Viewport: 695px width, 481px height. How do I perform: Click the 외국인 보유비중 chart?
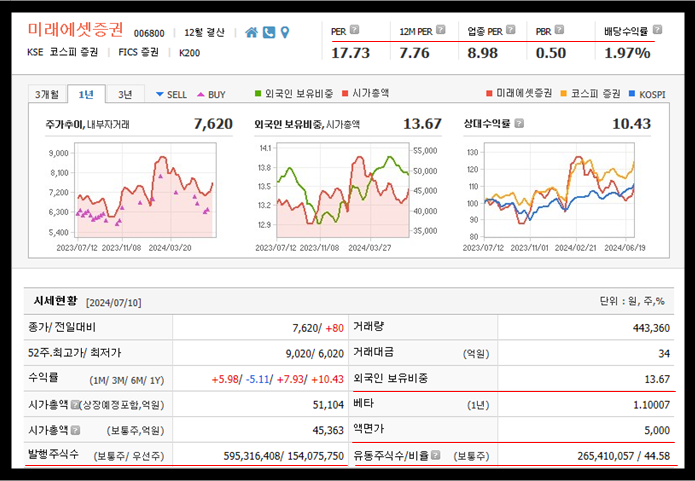pos(343,190)
